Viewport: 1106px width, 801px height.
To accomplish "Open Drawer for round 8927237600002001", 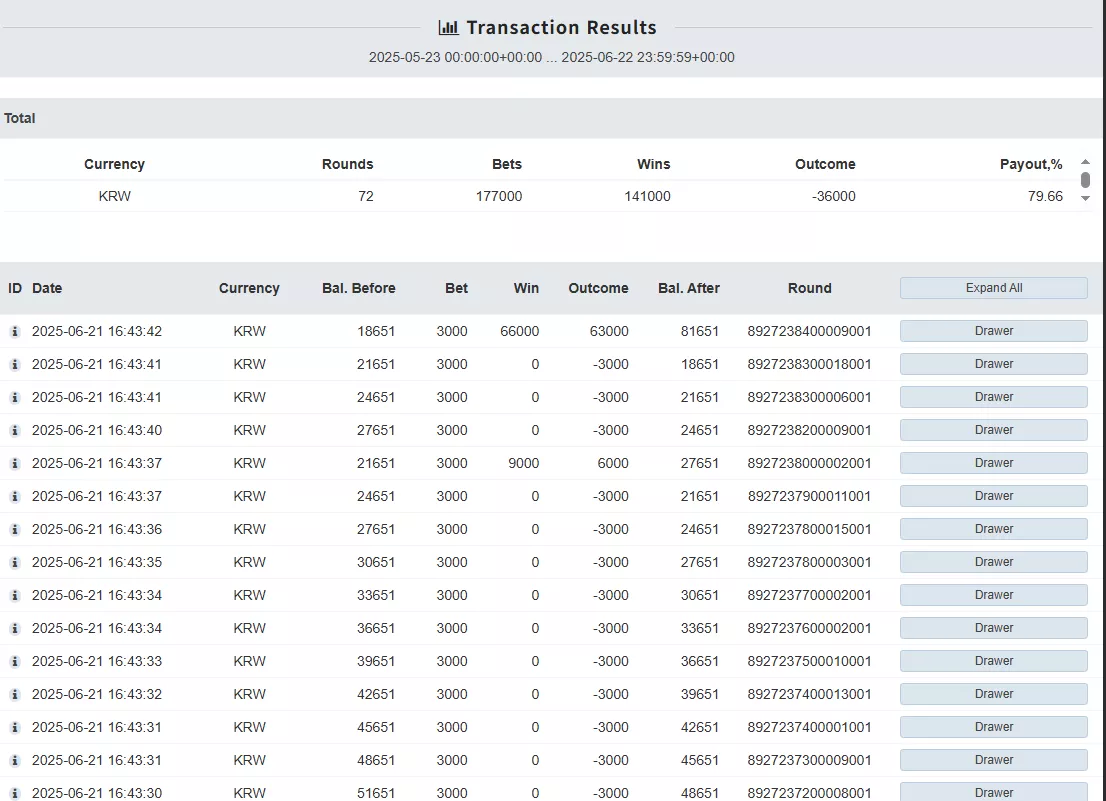I will pyautogui.click(x=993, y=628).
